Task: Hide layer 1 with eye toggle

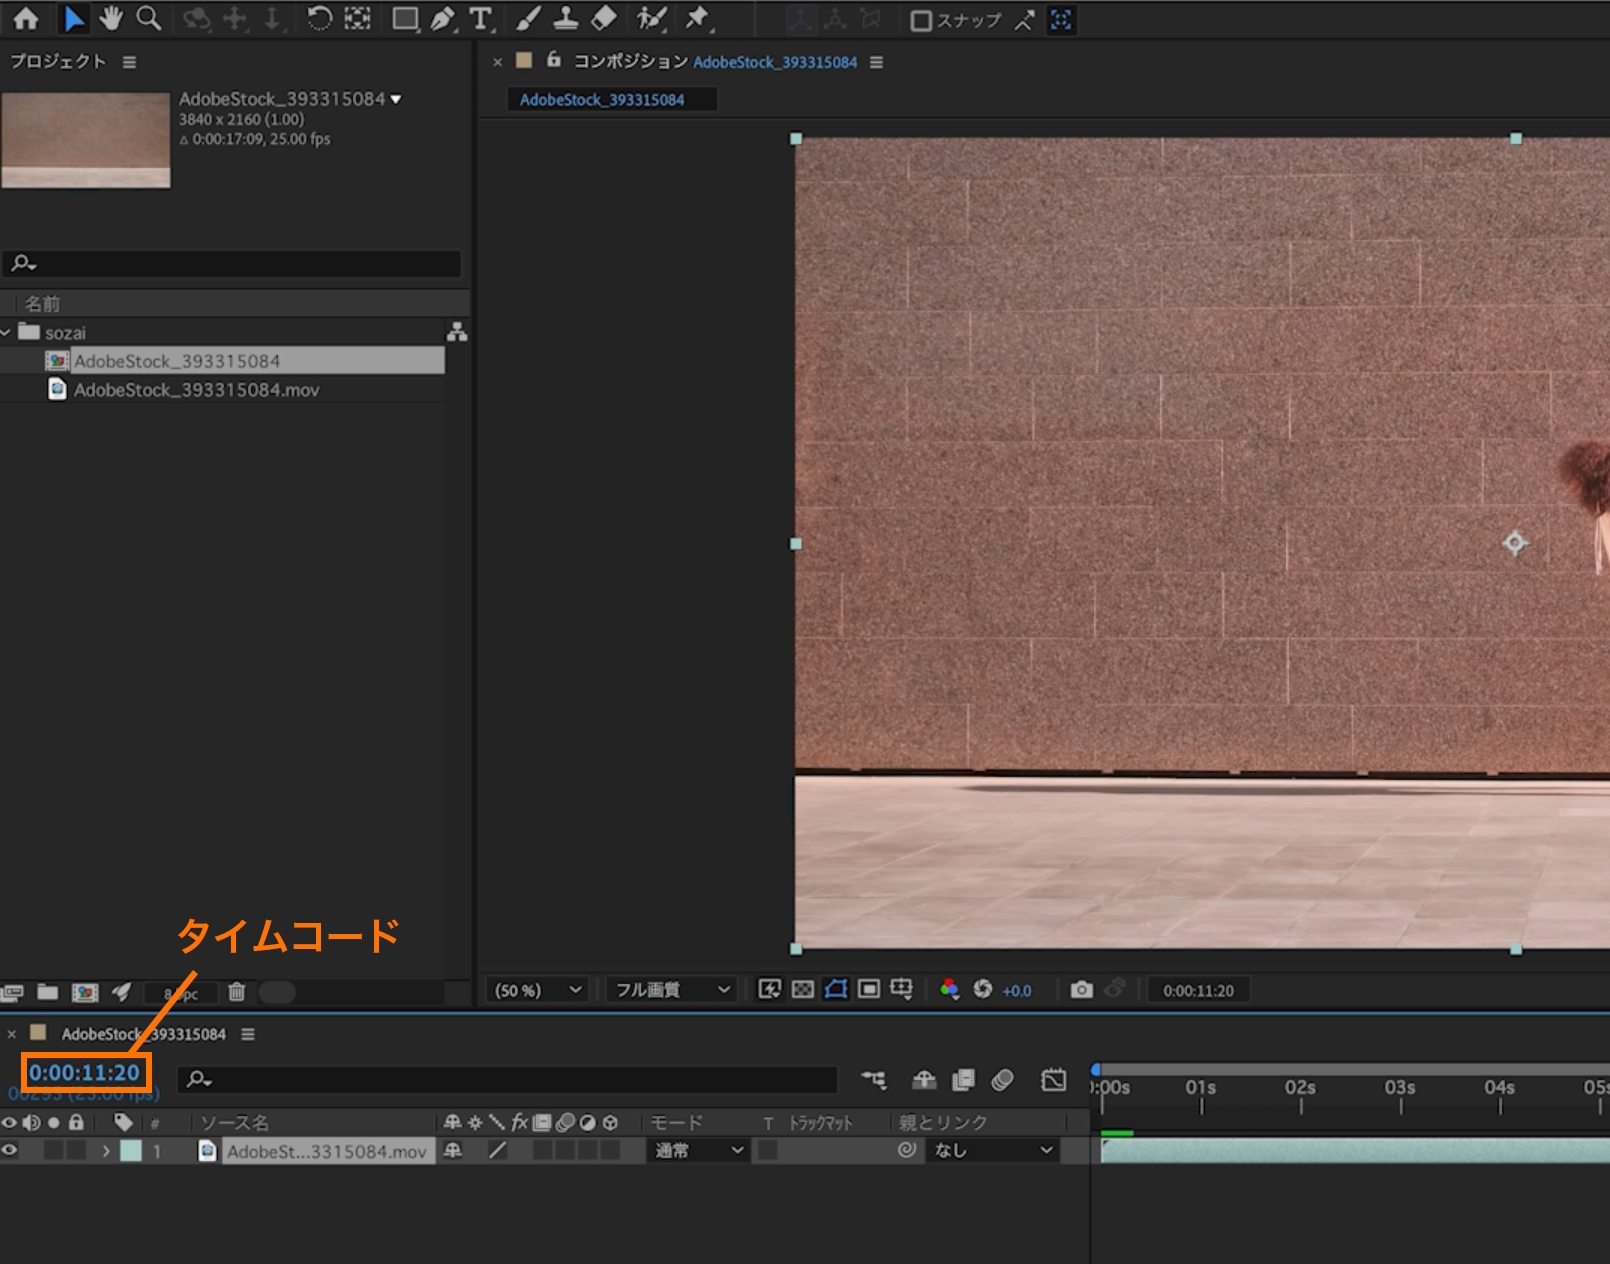Action: tap(10, 1151)
